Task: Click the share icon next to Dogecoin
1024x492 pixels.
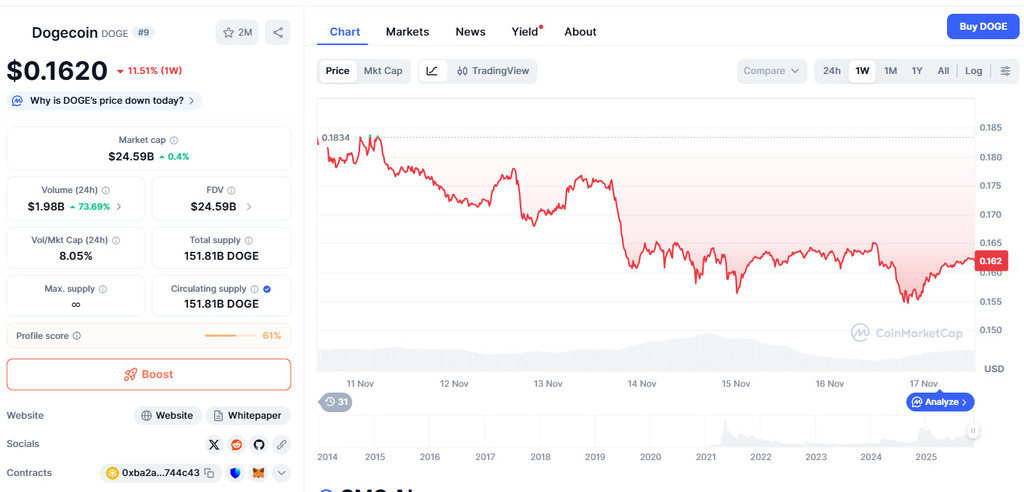Action: [278, 32]
